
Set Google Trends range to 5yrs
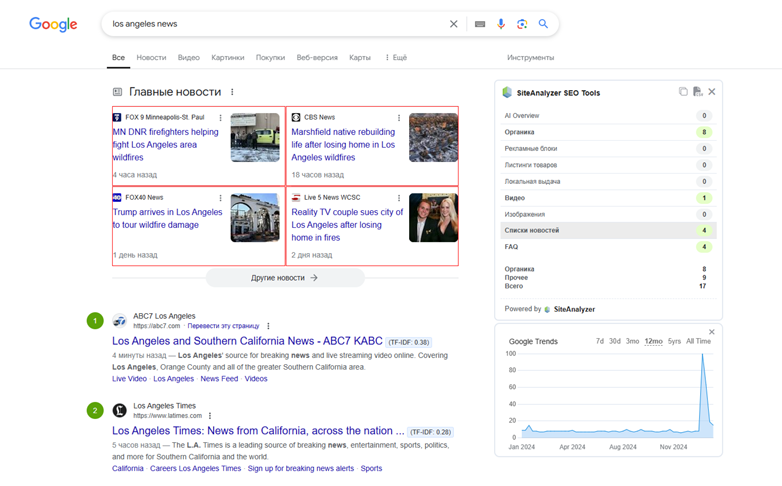[674, 341]
